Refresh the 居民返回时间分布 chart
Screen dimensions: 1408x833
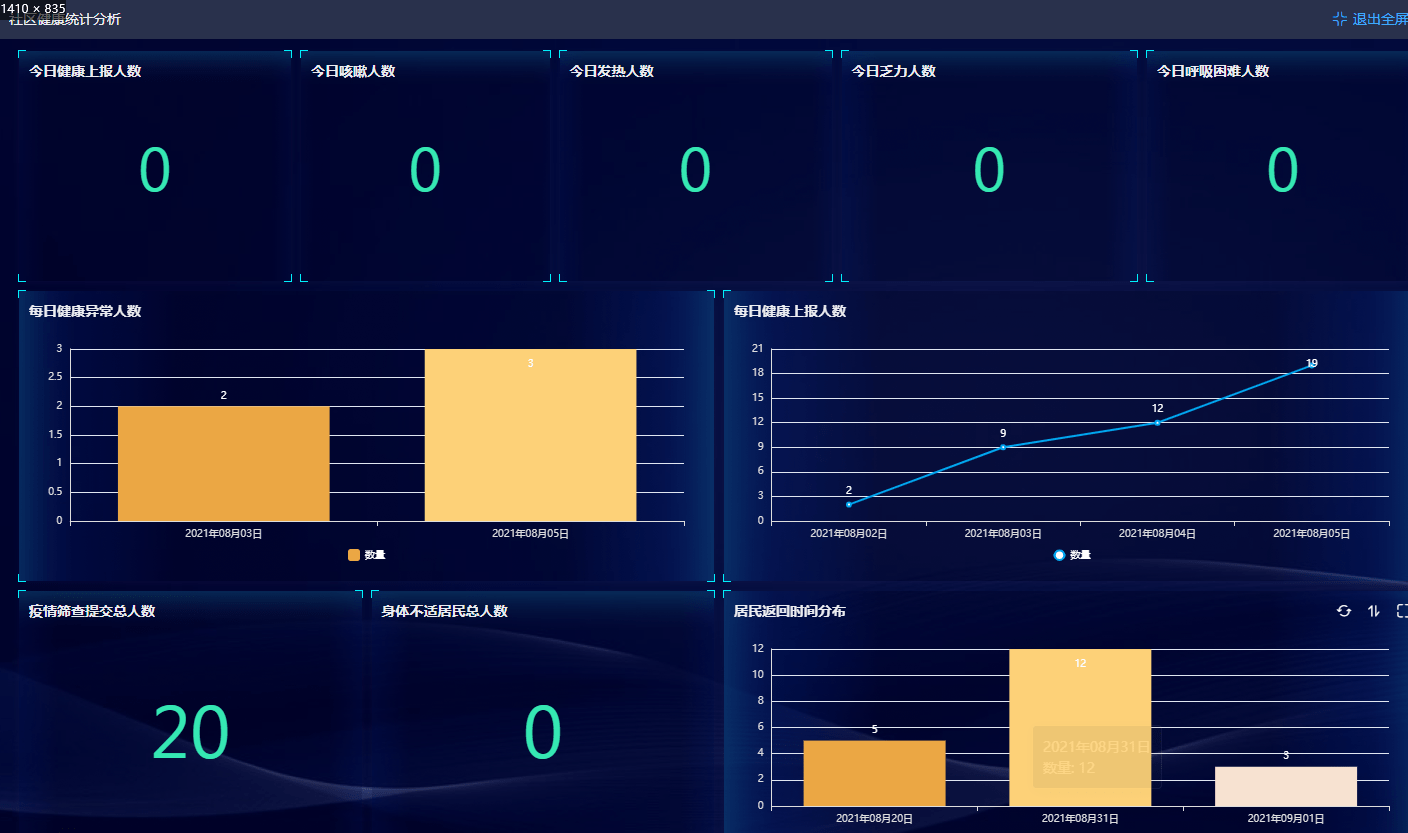pos(1344,611)
